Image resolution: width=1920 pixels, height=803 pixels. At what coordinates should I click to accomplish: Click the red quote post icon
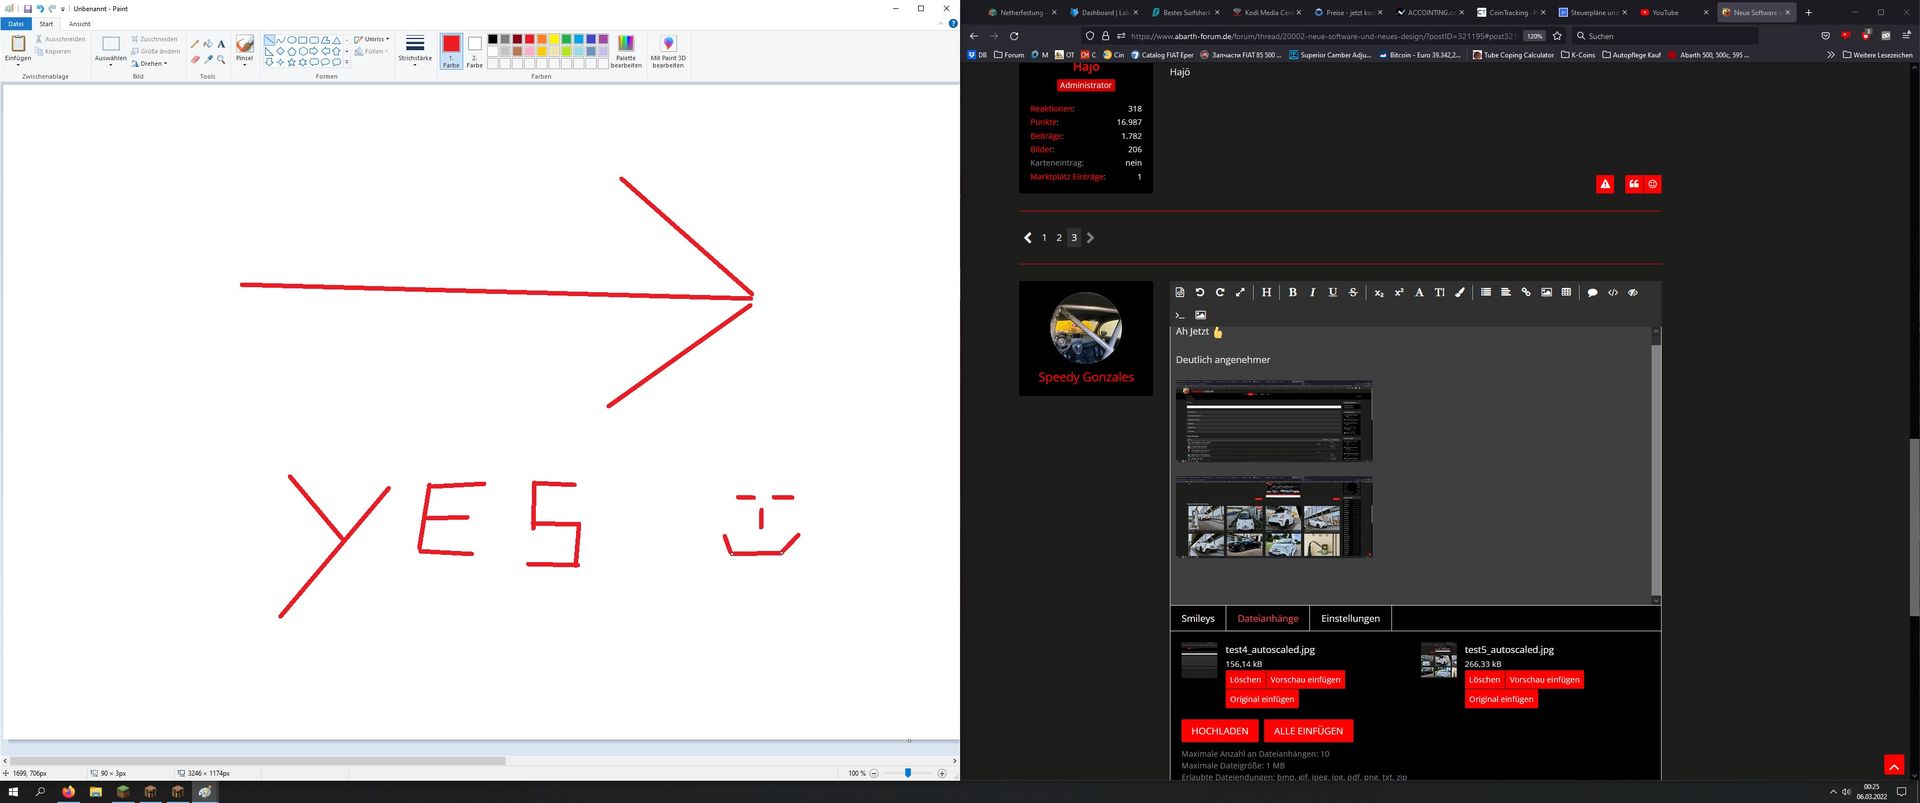[1633, 184]
